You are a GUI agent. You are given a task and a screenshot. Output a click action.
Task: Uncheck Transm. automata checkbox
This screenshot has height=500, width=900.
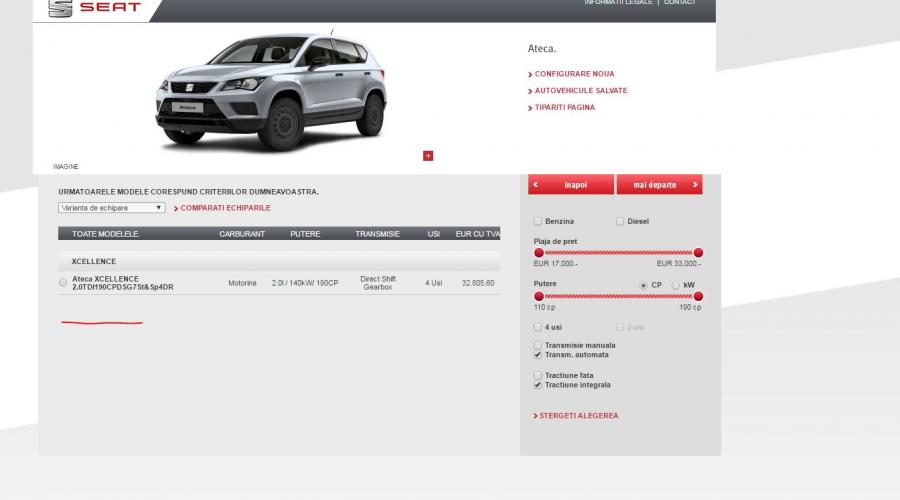[x=539, y=355]
